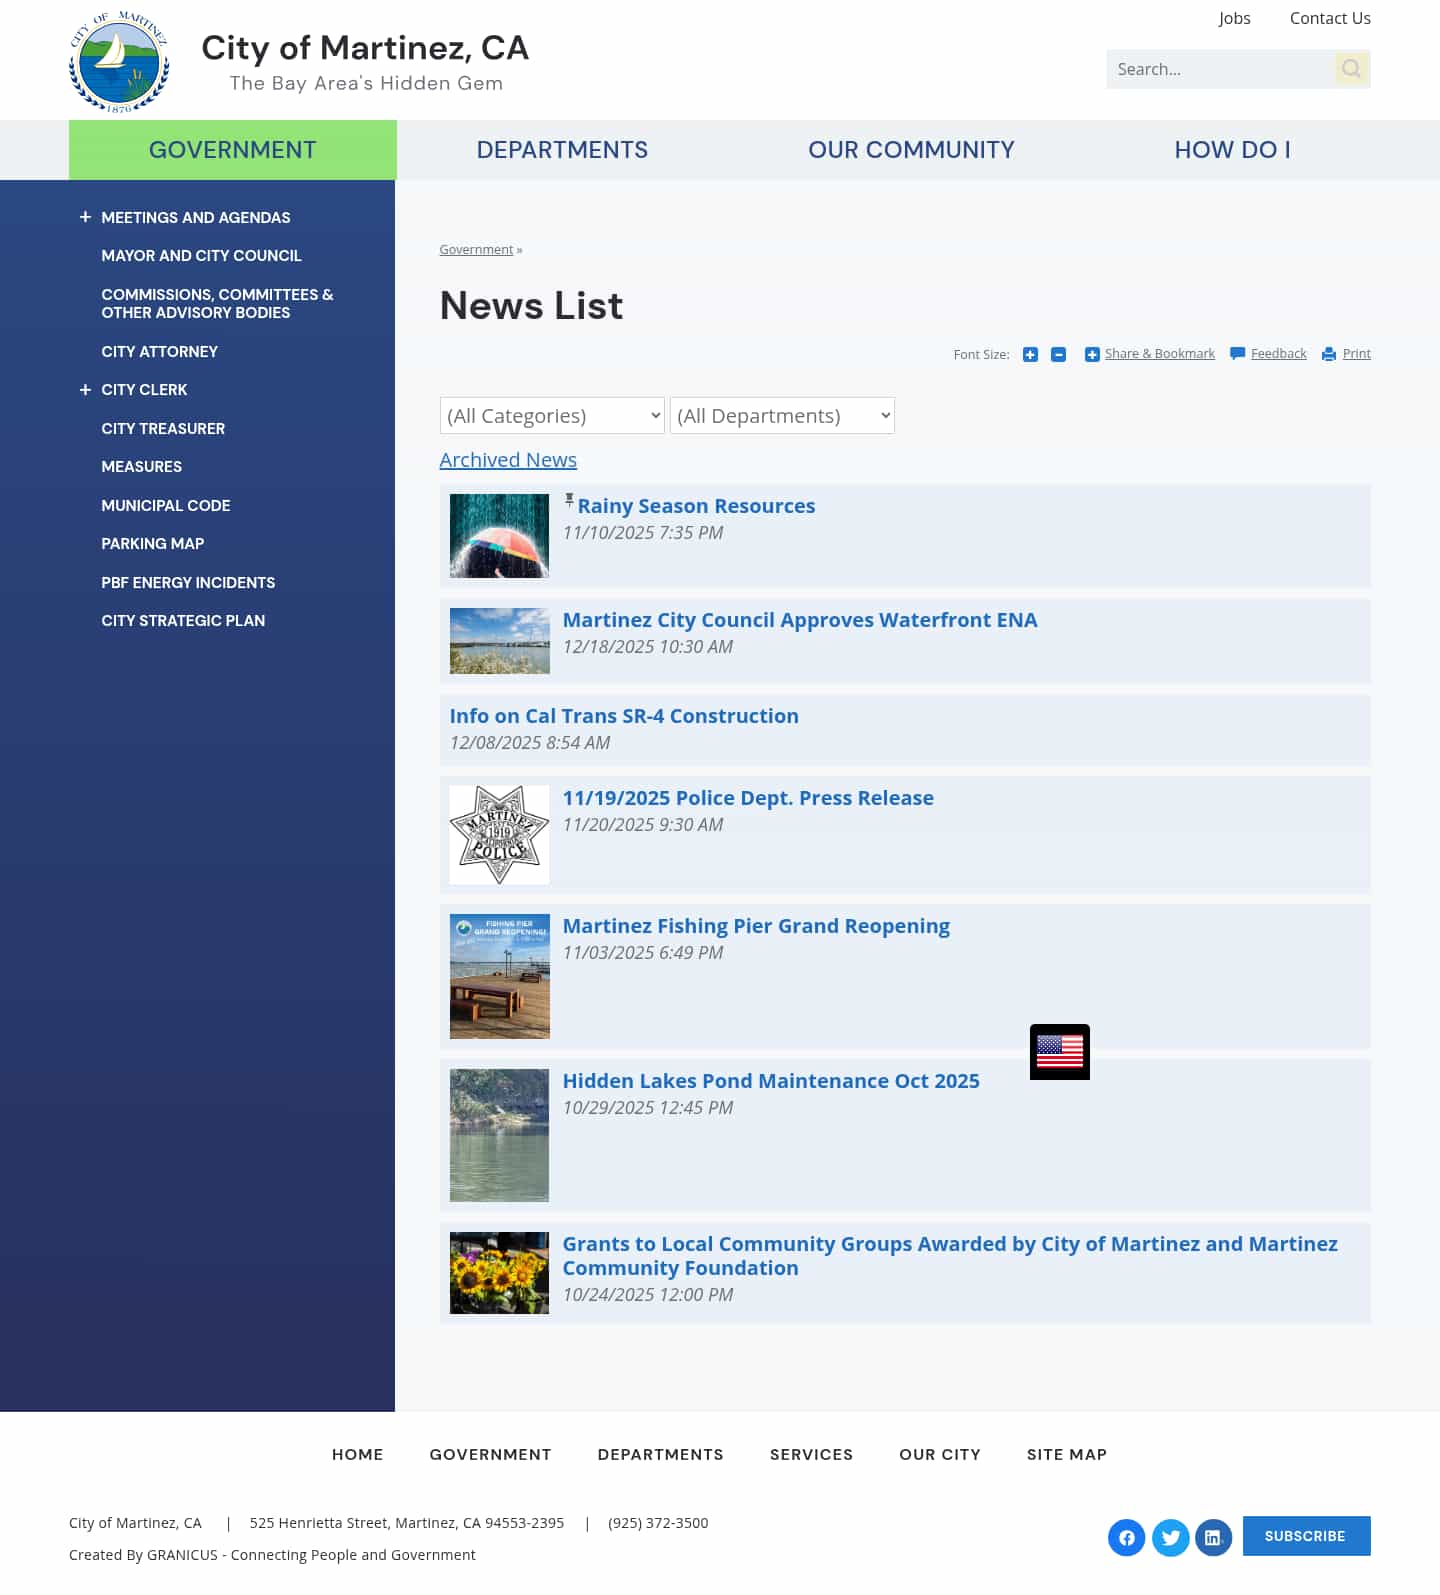Click Services in footer navigation
Image resolution: width=1440 pixels, height=1595 pixels.
(811, 1455)
